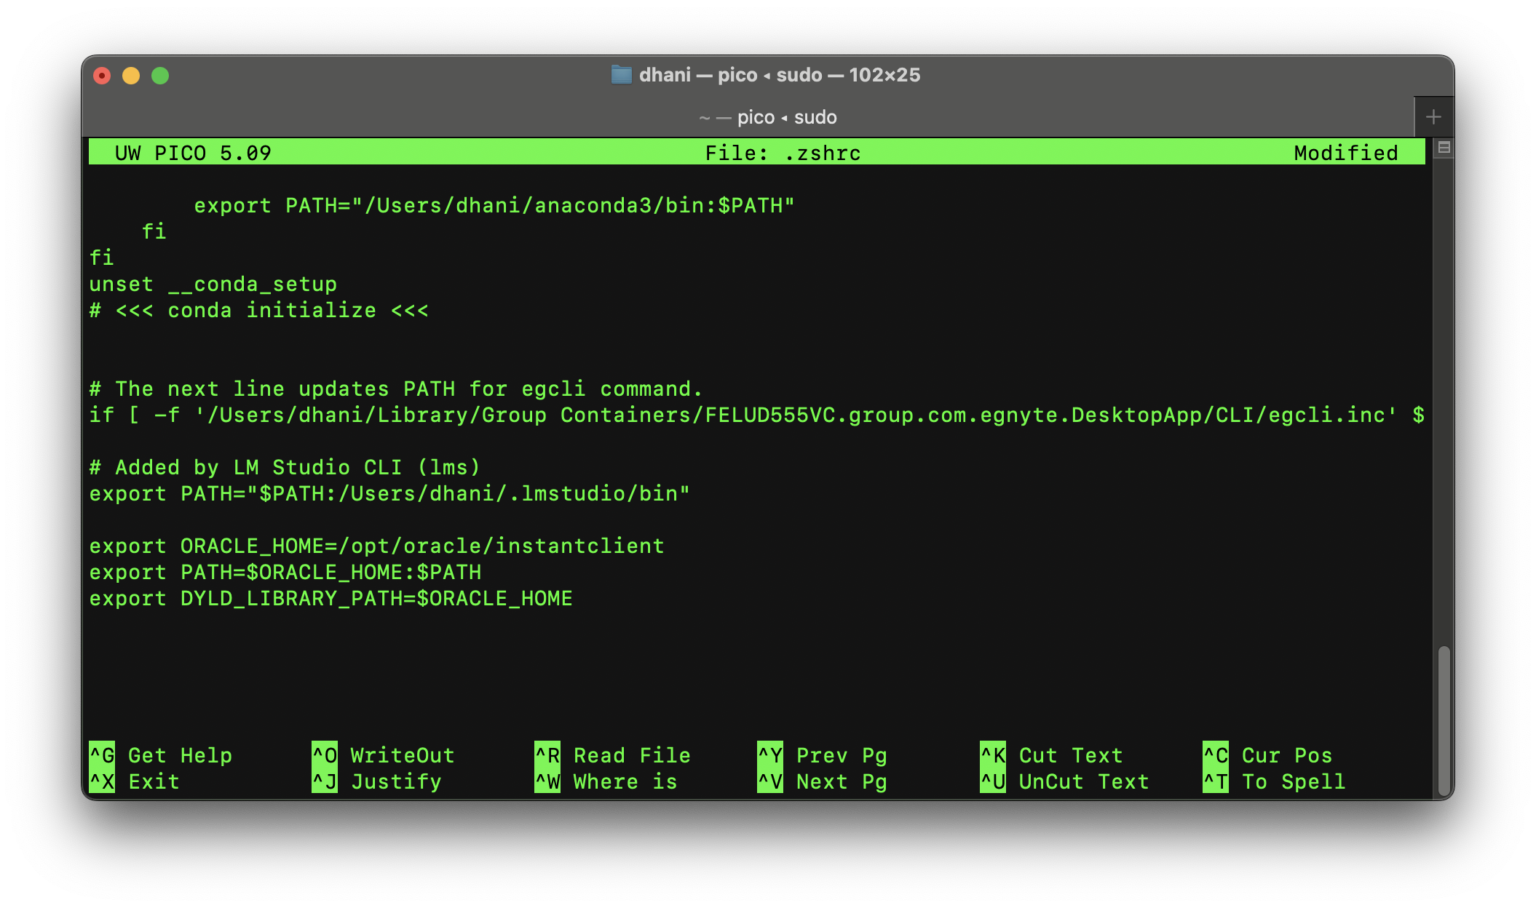
Task: Click WriteOut to save the .zshrc file
Action: (400, 755)
